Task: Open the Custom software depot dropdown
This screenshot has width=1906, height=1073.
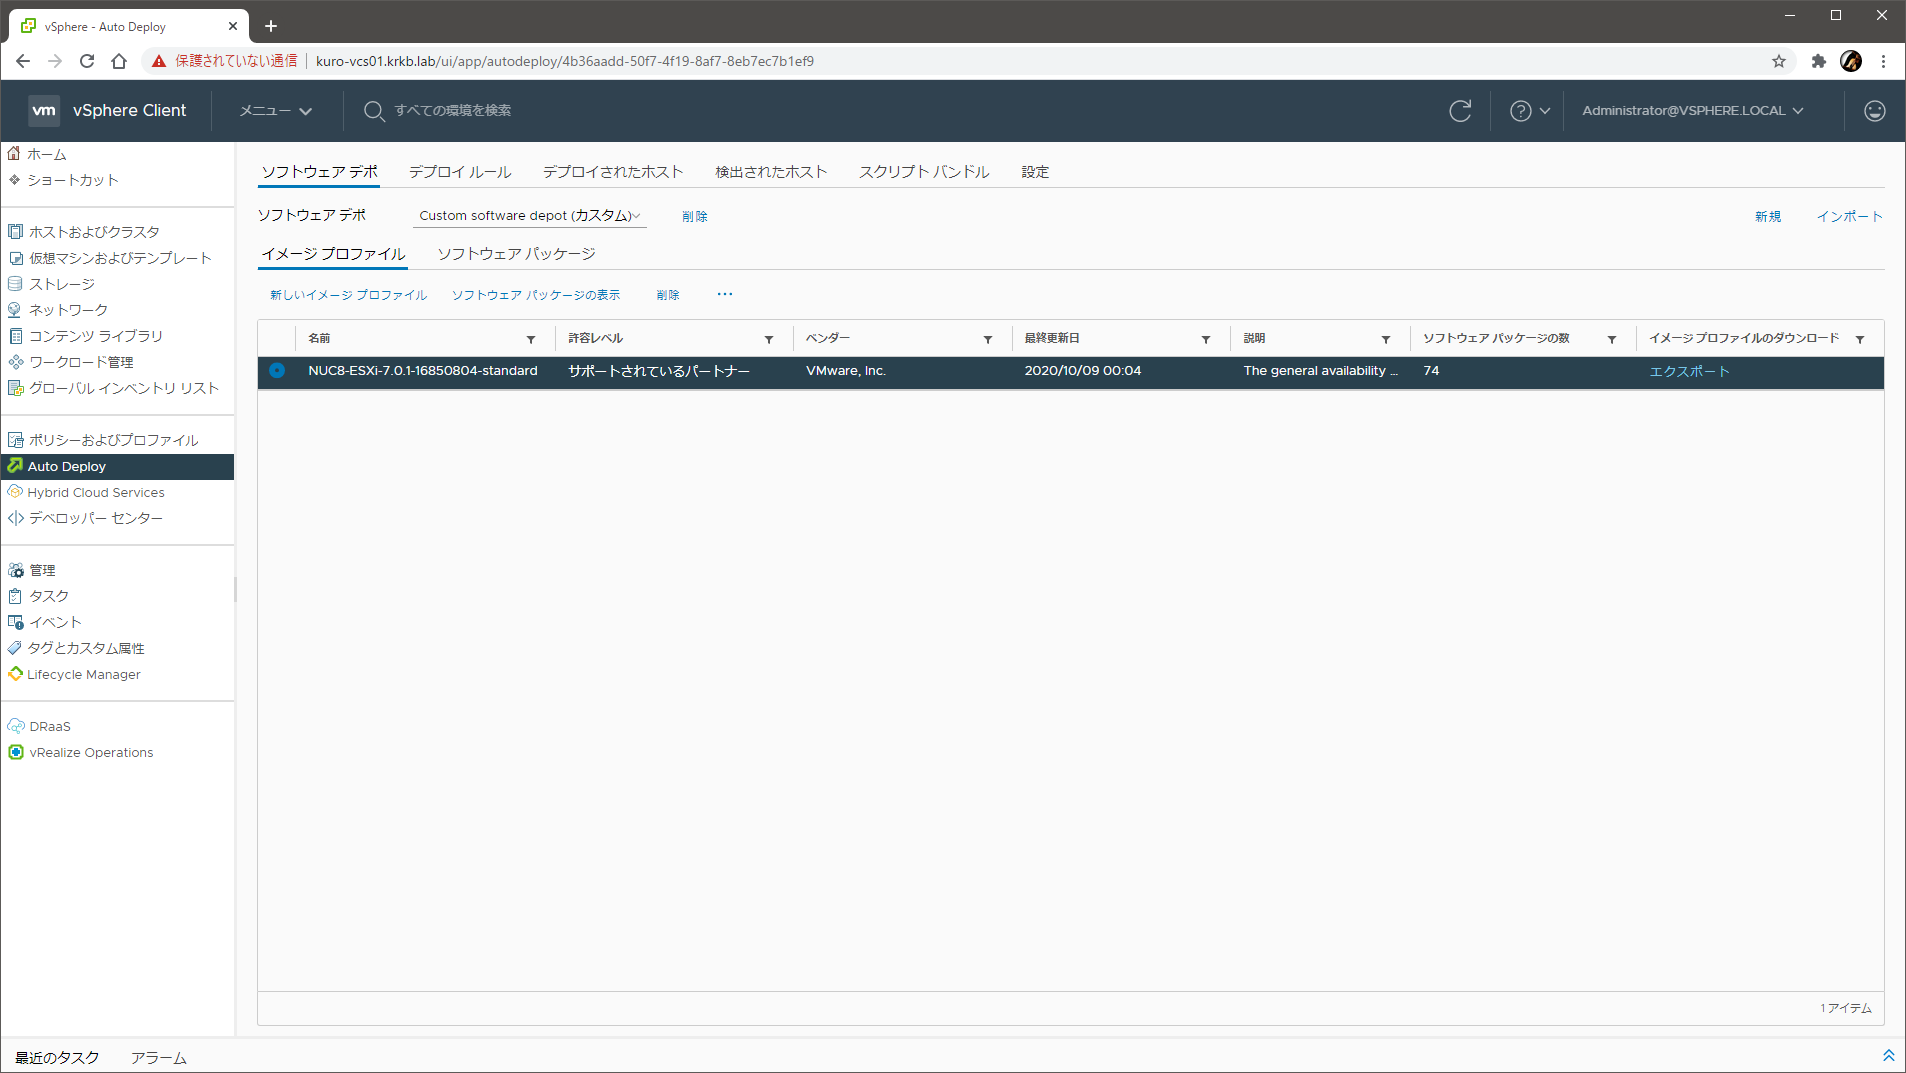Action: tap(529, 216)
